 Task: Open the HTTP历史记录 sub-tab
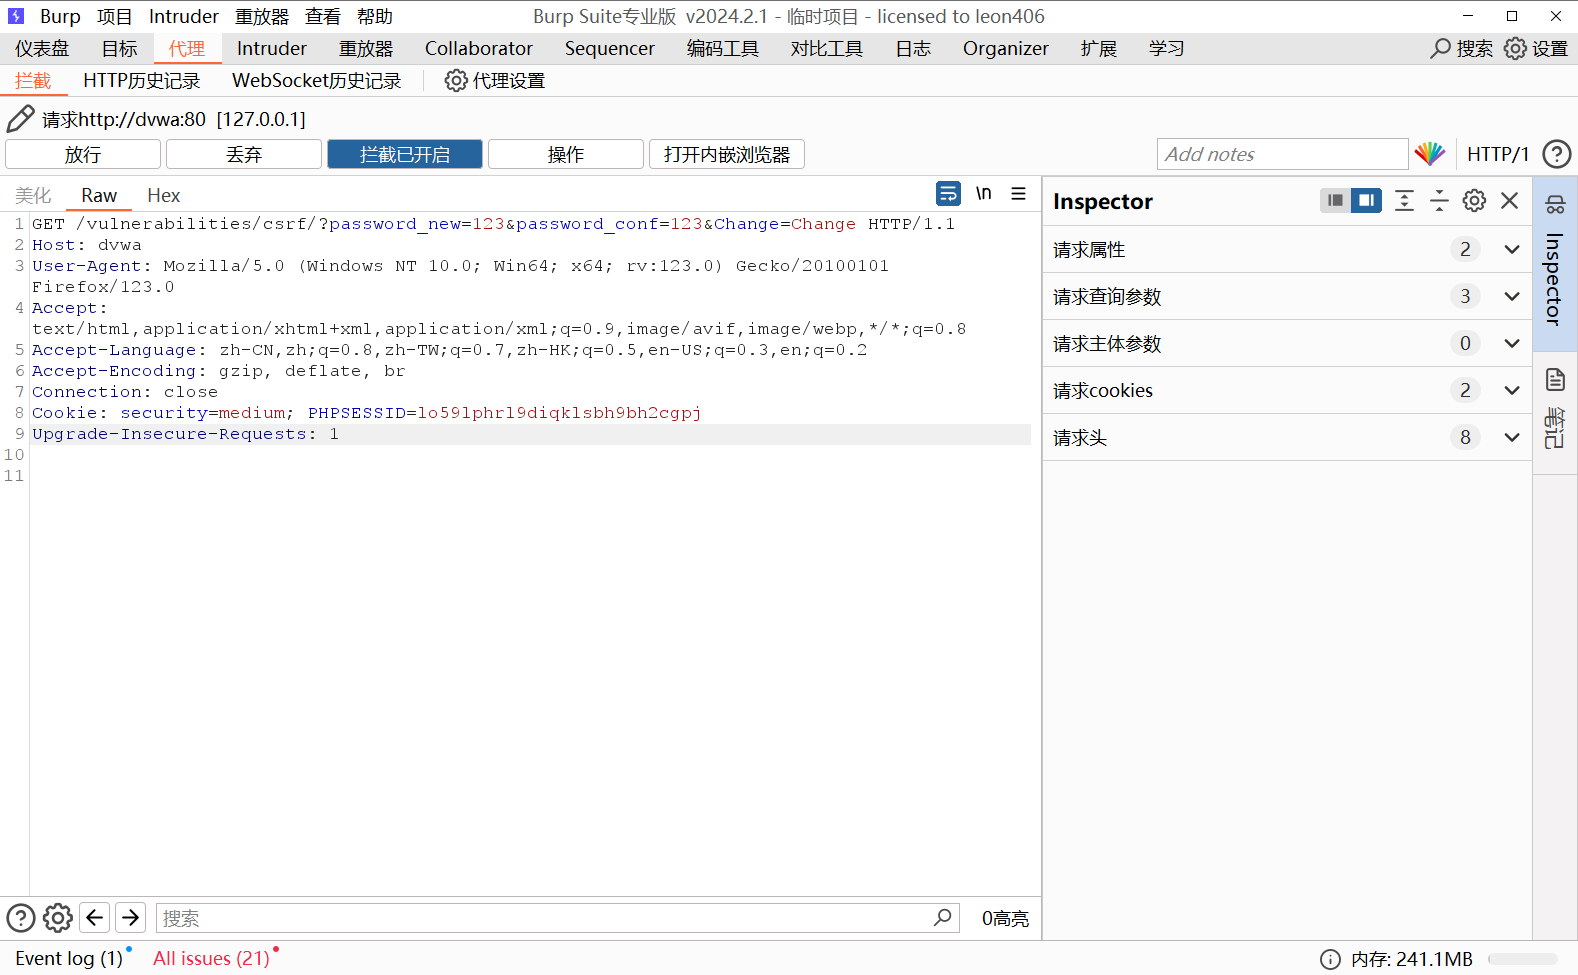coord(142,81)
